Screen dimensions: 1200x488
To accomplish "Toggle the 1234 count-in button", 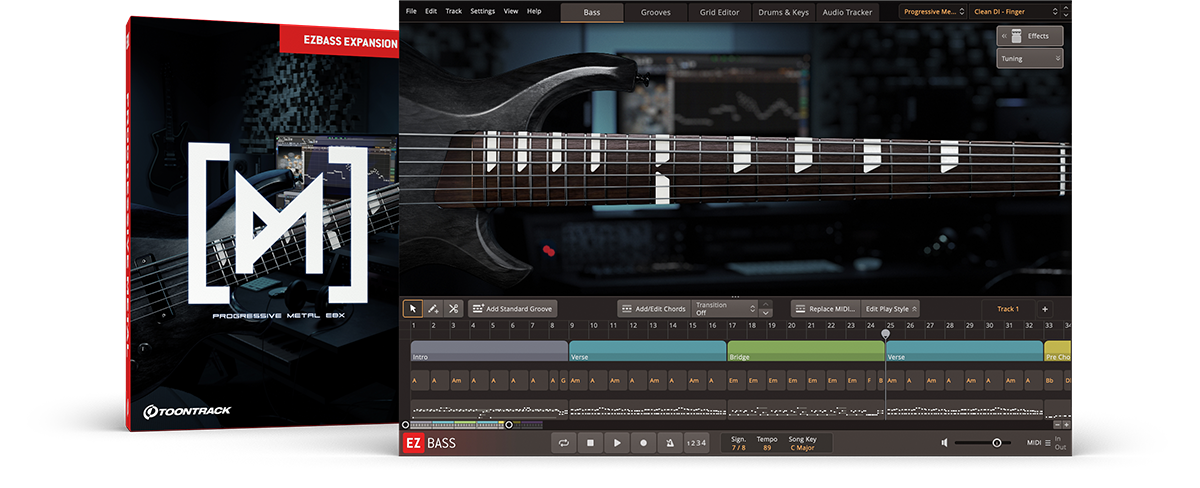I will point(696,443).
